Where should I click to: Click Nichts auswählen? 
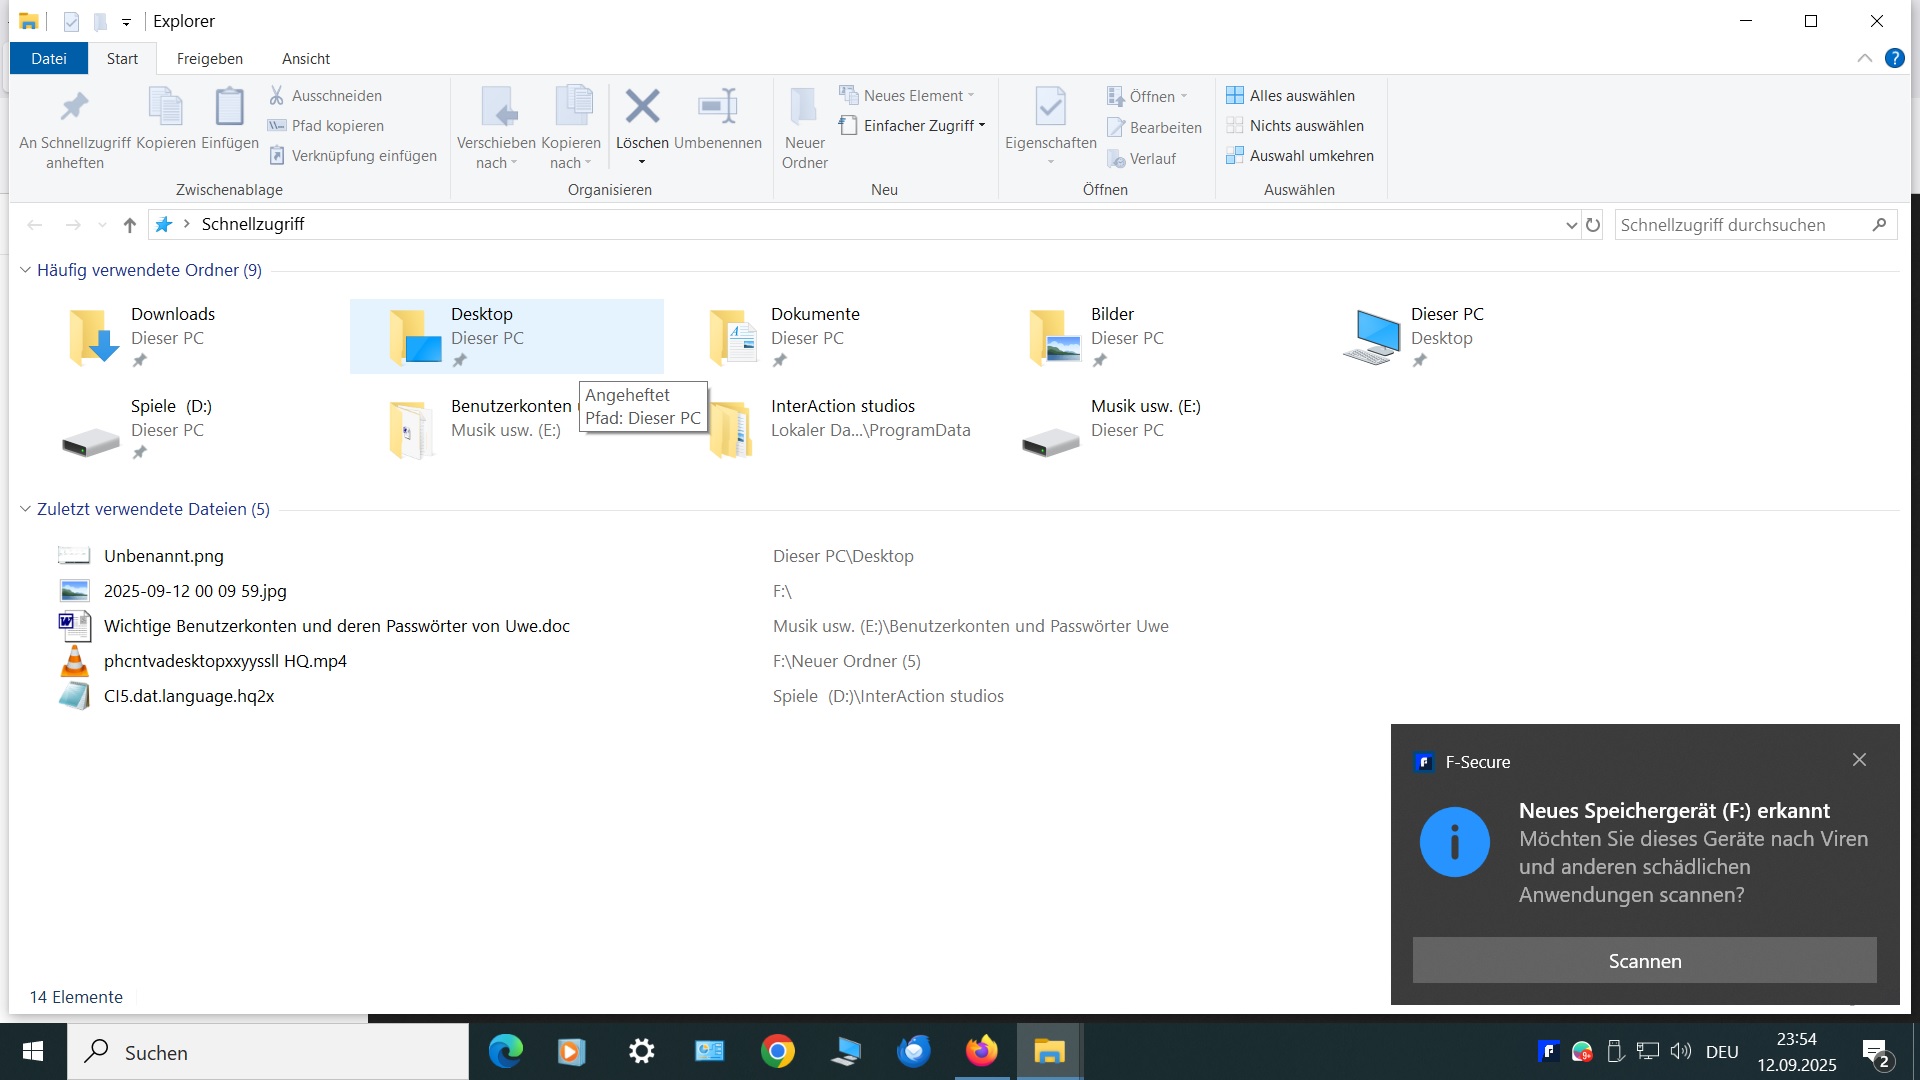1294,126
